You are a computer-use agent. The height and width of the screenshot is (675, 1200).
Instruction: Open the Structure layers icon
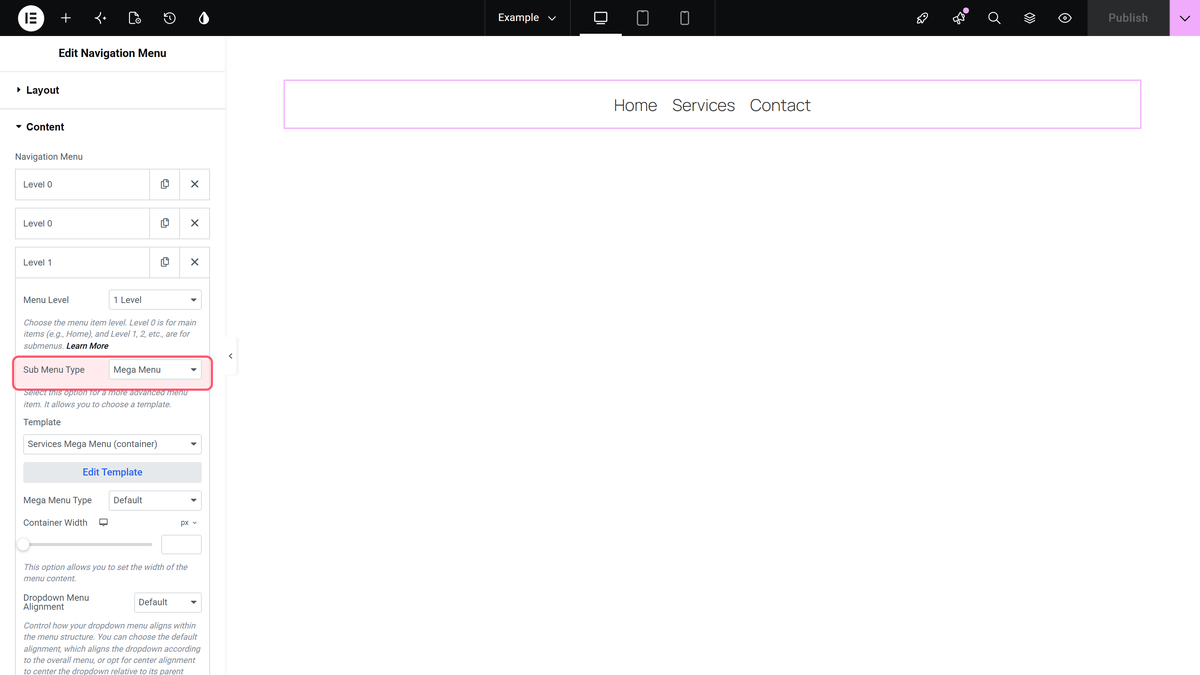1030,18
